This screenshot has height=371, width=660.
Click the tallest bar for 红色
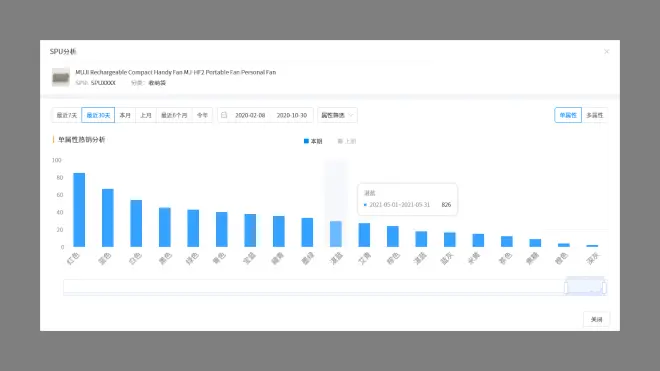coord(79,210)
